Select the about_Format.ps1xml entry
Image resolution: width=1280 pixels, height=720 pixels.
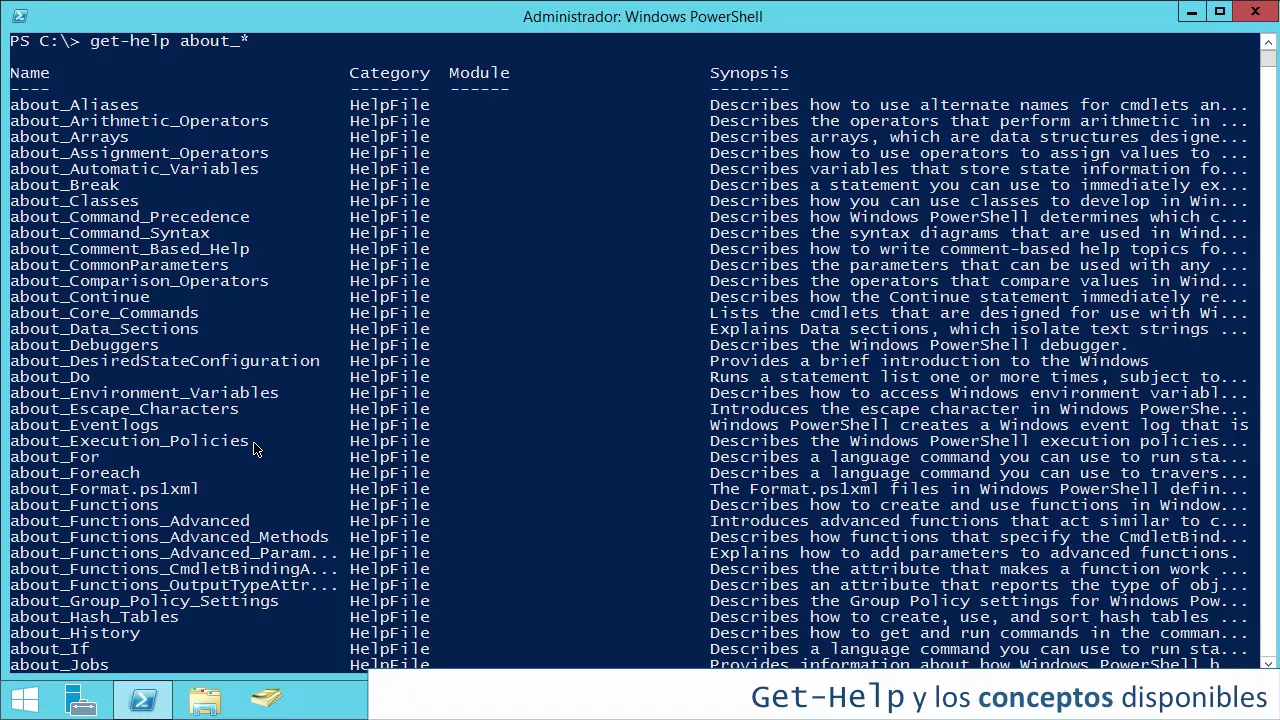point(104,489)
